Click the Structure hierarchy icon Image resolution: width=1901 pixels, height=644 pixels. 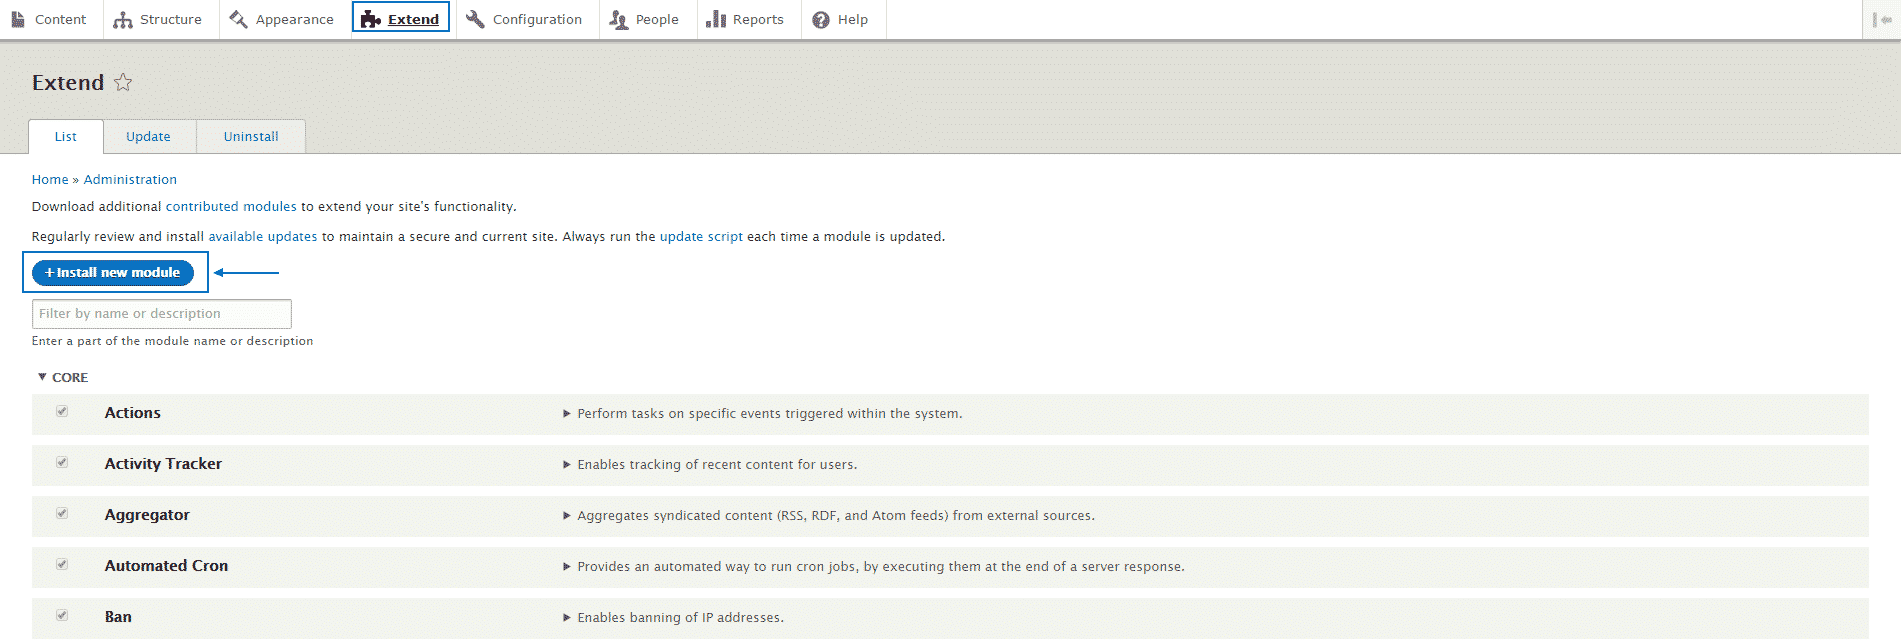point(123,20)
